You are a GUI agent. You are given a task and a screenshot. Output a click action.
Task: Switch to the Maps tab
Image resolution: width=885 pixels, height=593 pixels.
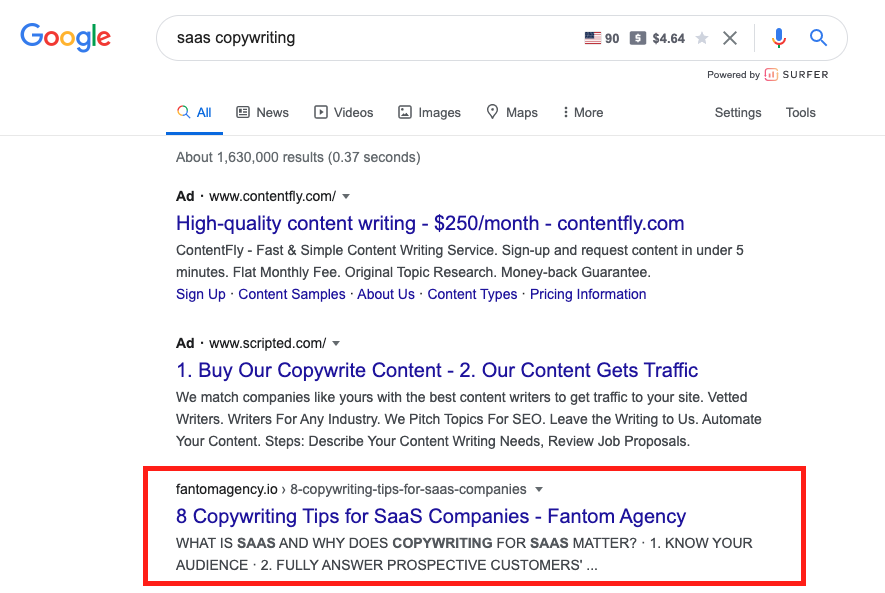[512, 112]
